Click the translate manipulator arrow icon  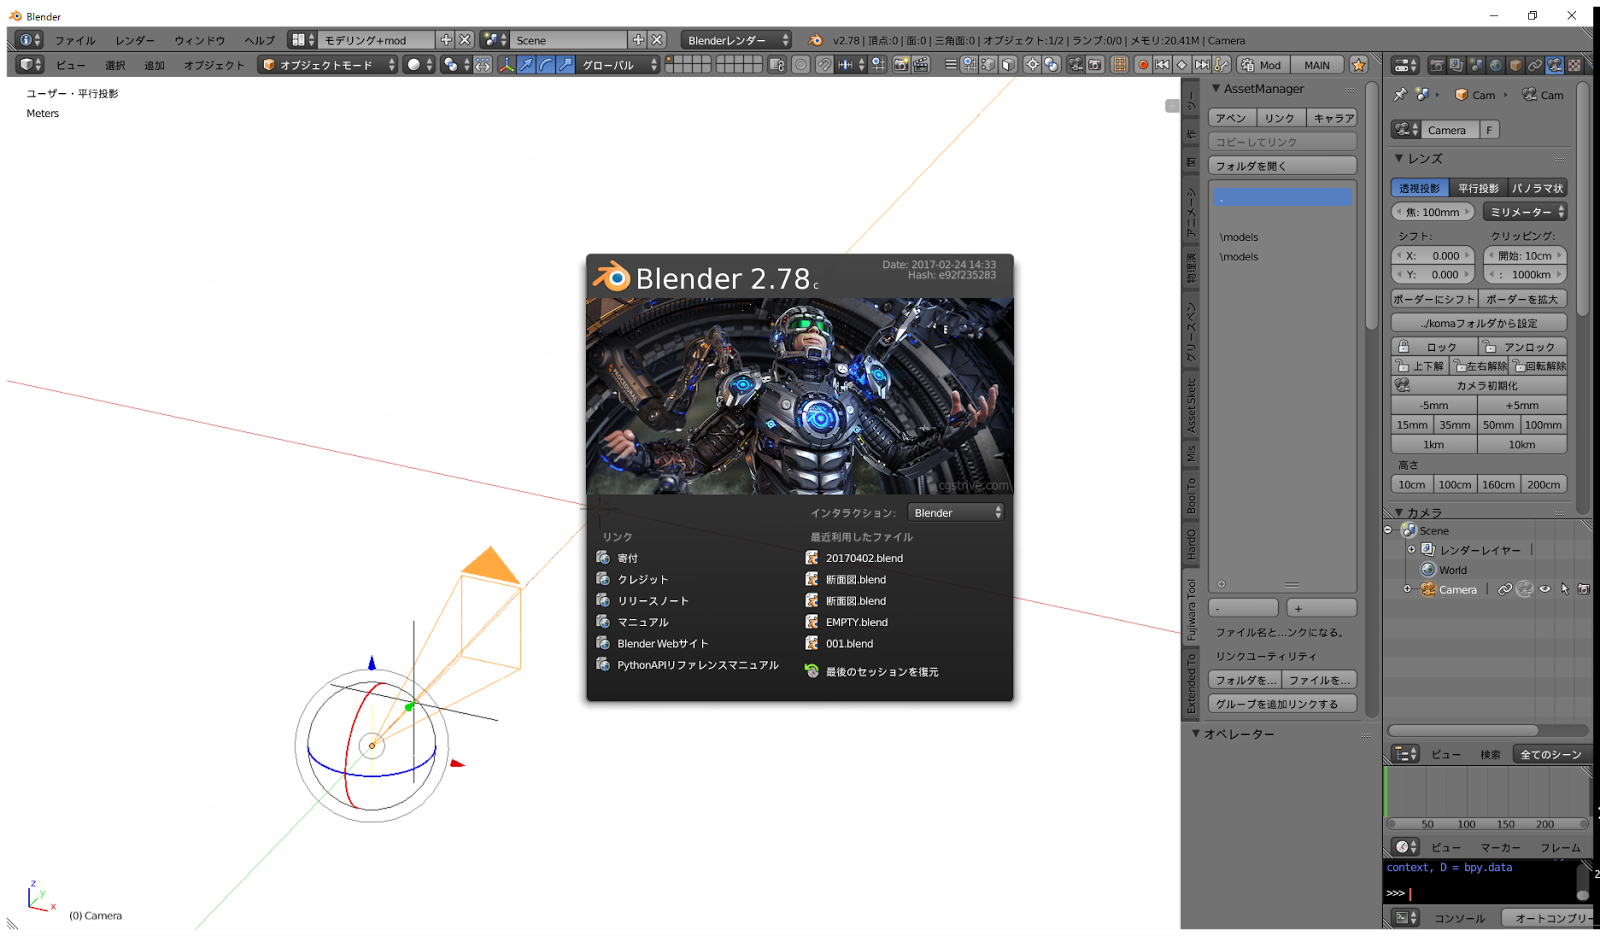pyautogui.click(x=526, y=65)
